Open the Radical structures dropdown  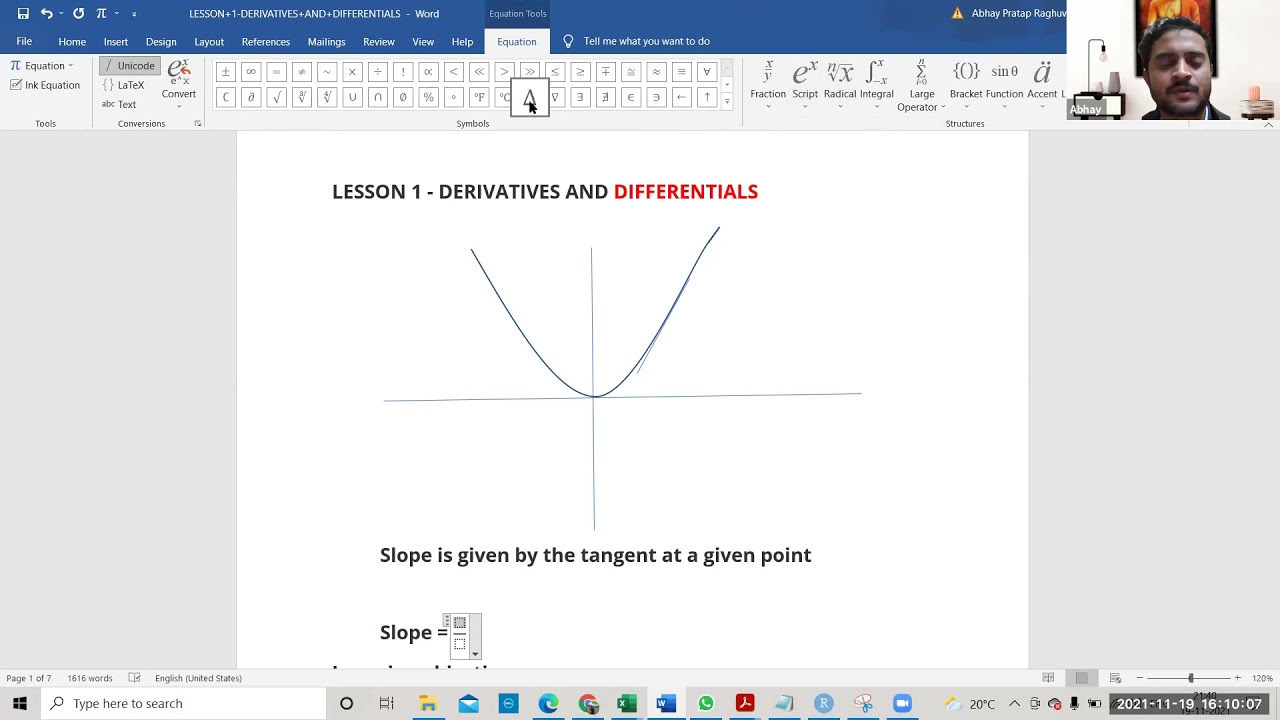click(x=840, y=85)
